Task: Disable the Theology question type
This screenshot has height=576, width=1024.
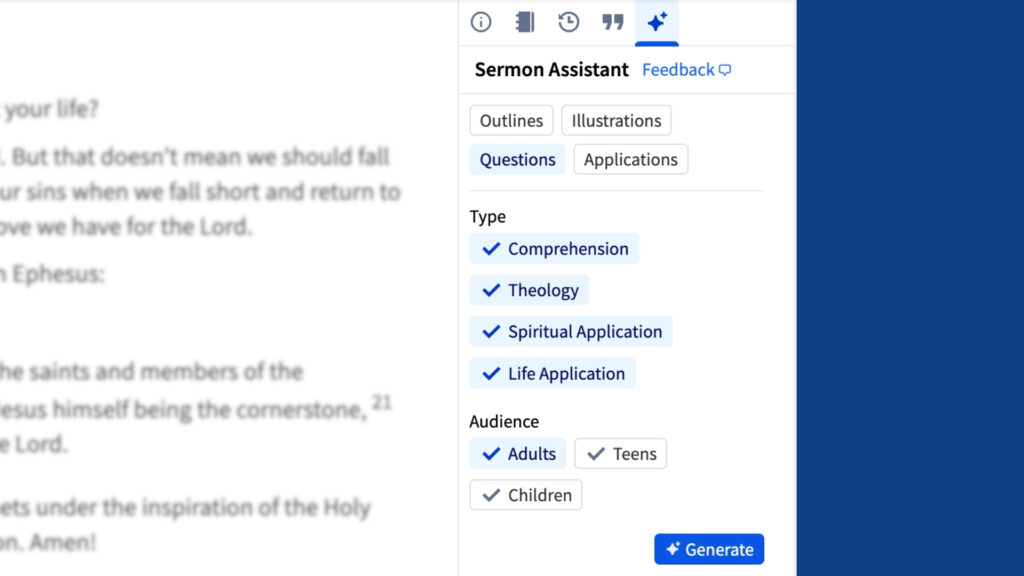Action: [x=529, y=290]
